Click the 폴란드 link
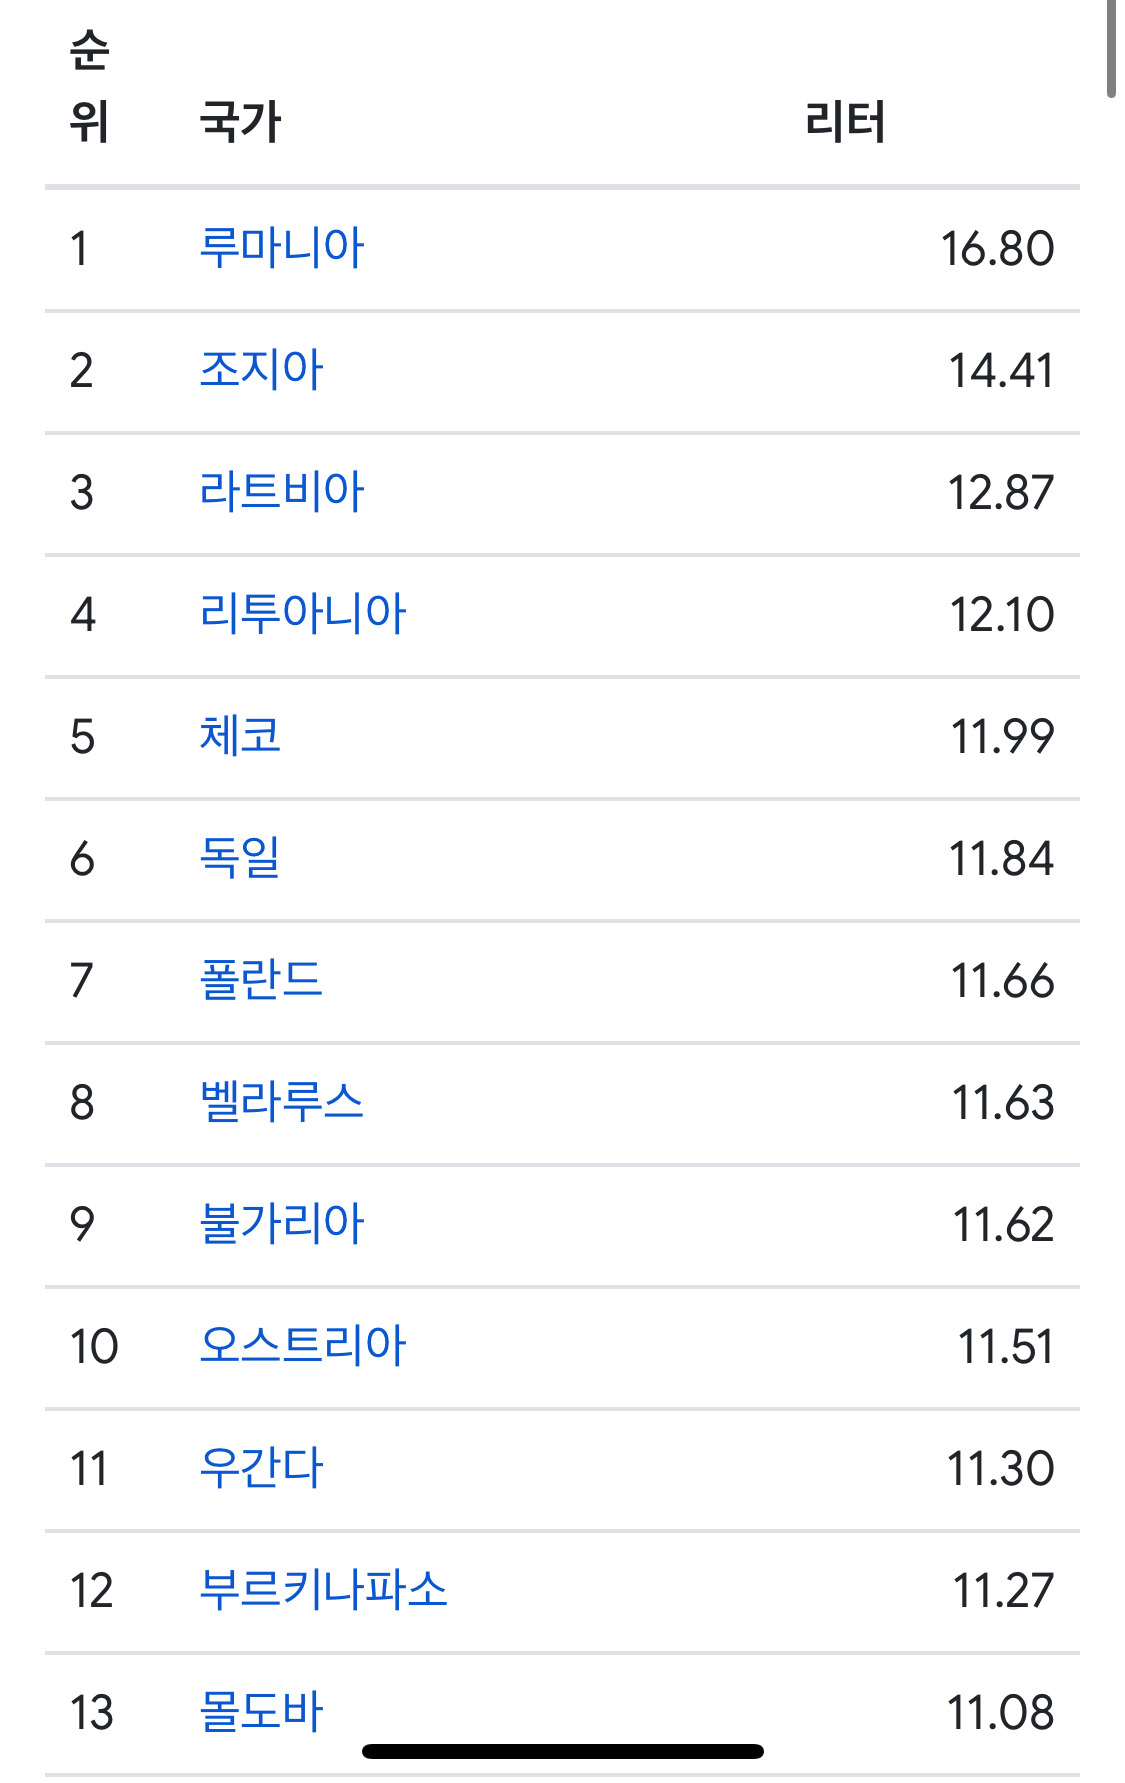This screenshot has width=1125, height=1783. (x=261, y=980)
